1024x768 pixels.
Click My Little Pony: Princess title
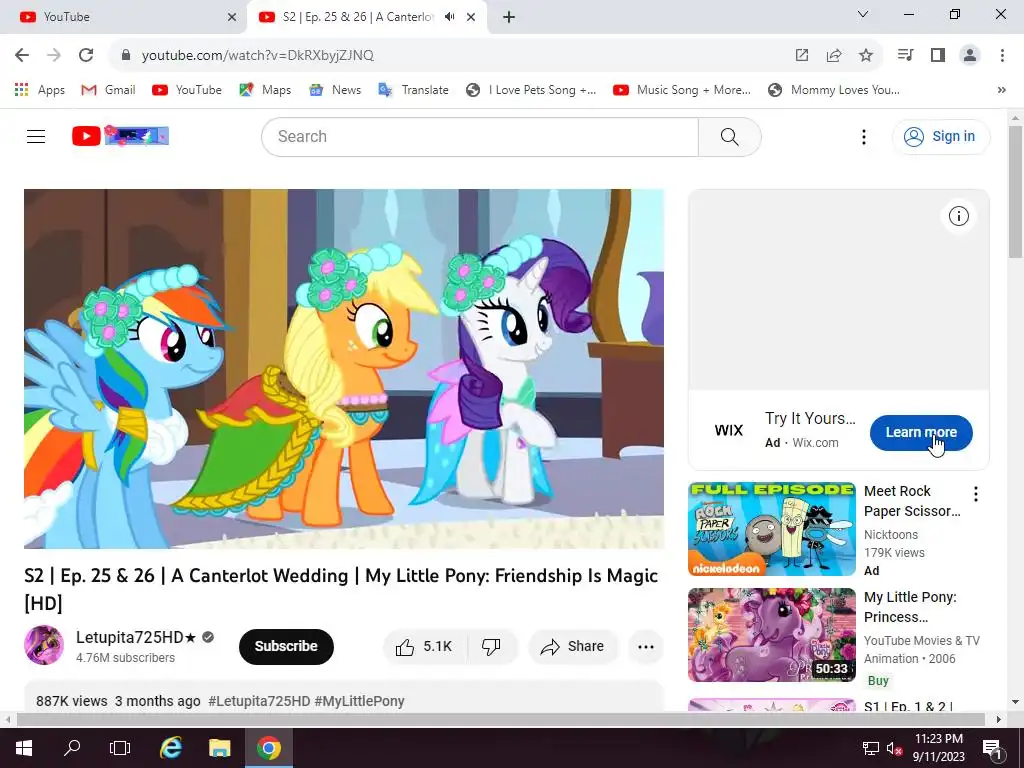(x=910, y=607)
